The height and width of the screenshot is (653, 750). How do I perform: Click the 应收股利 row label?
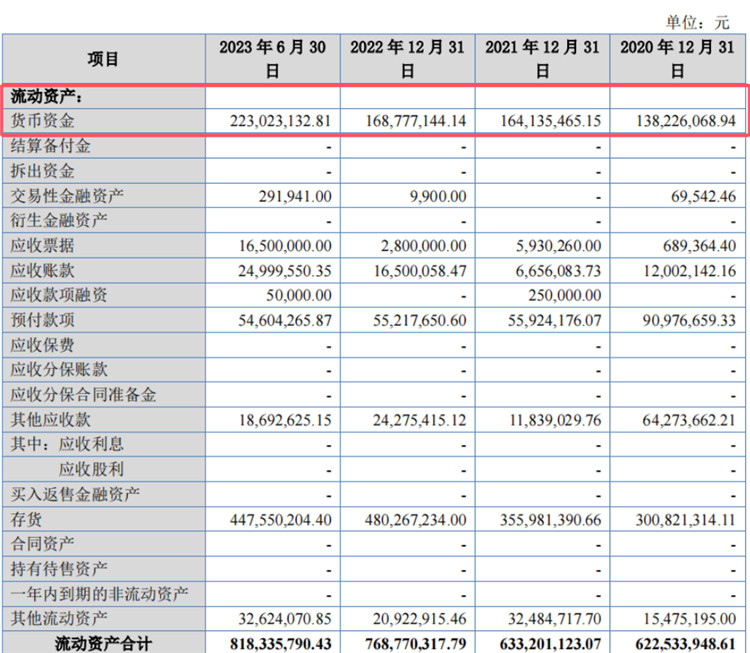click(x=91, y=469)
